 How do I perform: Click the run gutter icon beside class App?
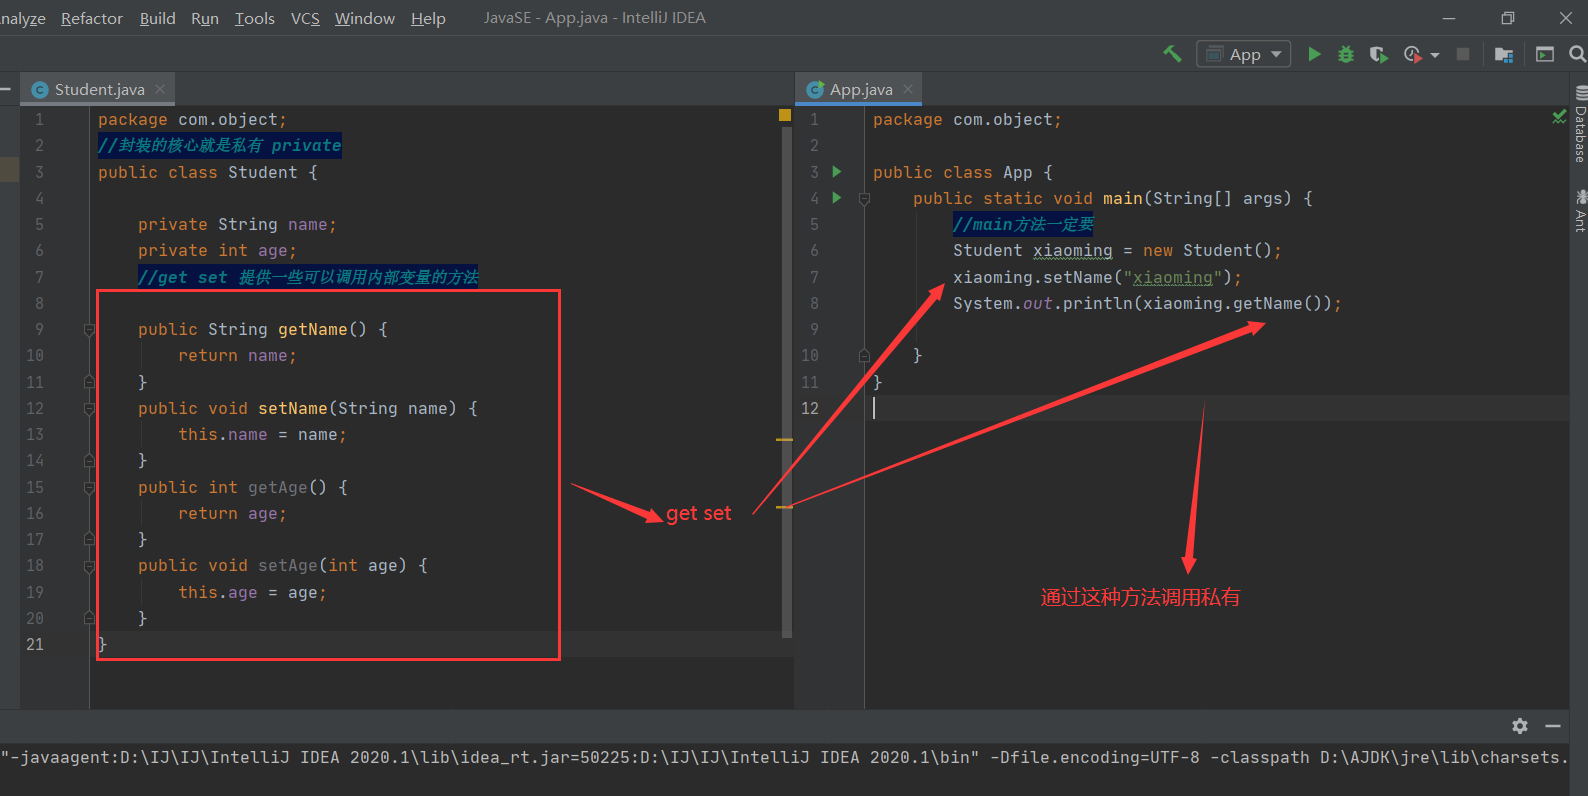[x=837, y=172]
